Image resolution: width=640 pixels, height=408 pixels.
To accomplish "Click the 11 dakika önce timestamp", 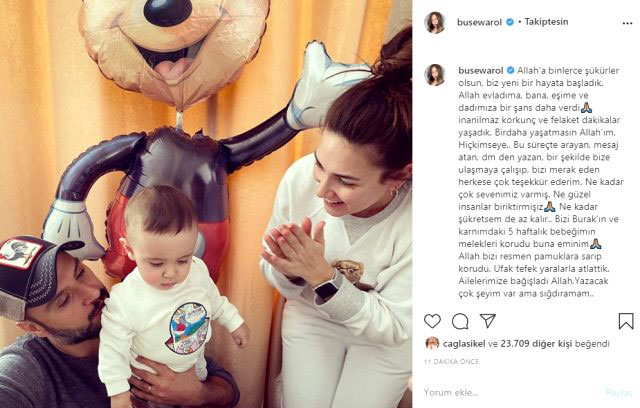I will click(x=451, y=361).
